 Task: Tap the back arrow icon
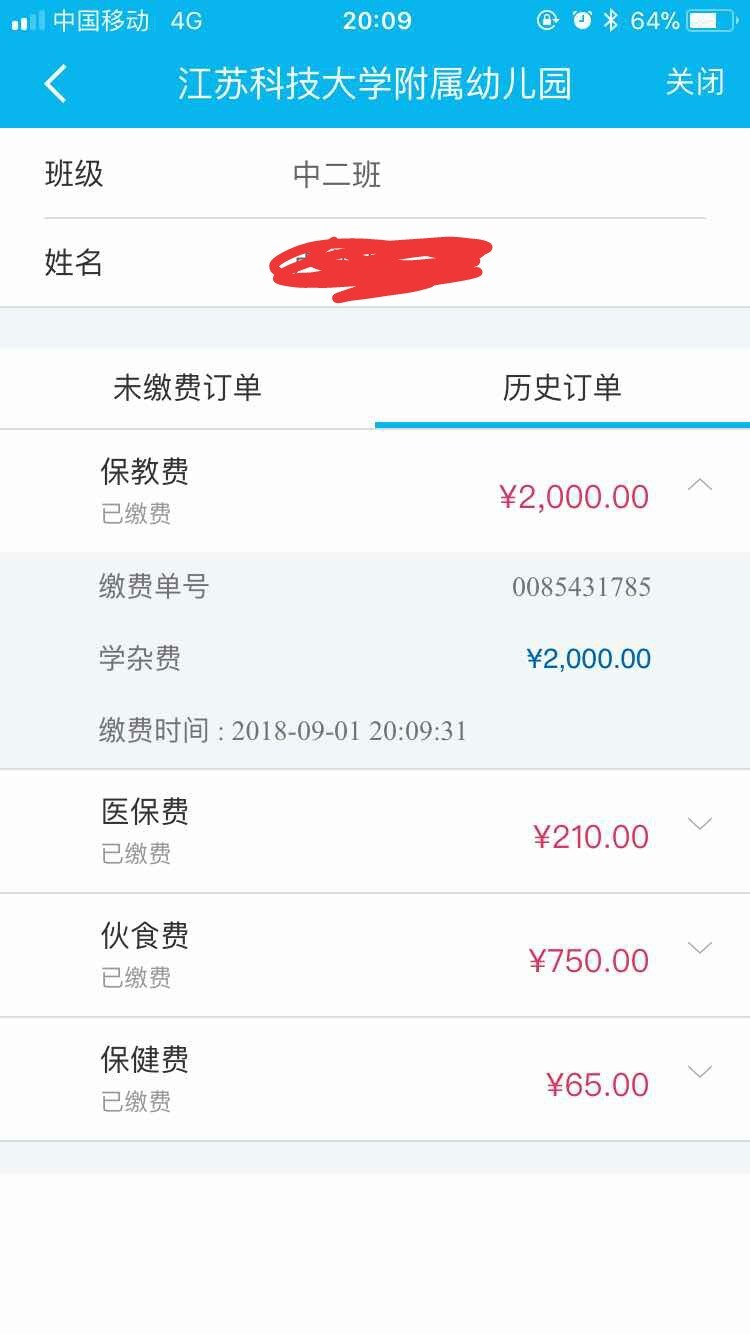[x=56, y=83]
